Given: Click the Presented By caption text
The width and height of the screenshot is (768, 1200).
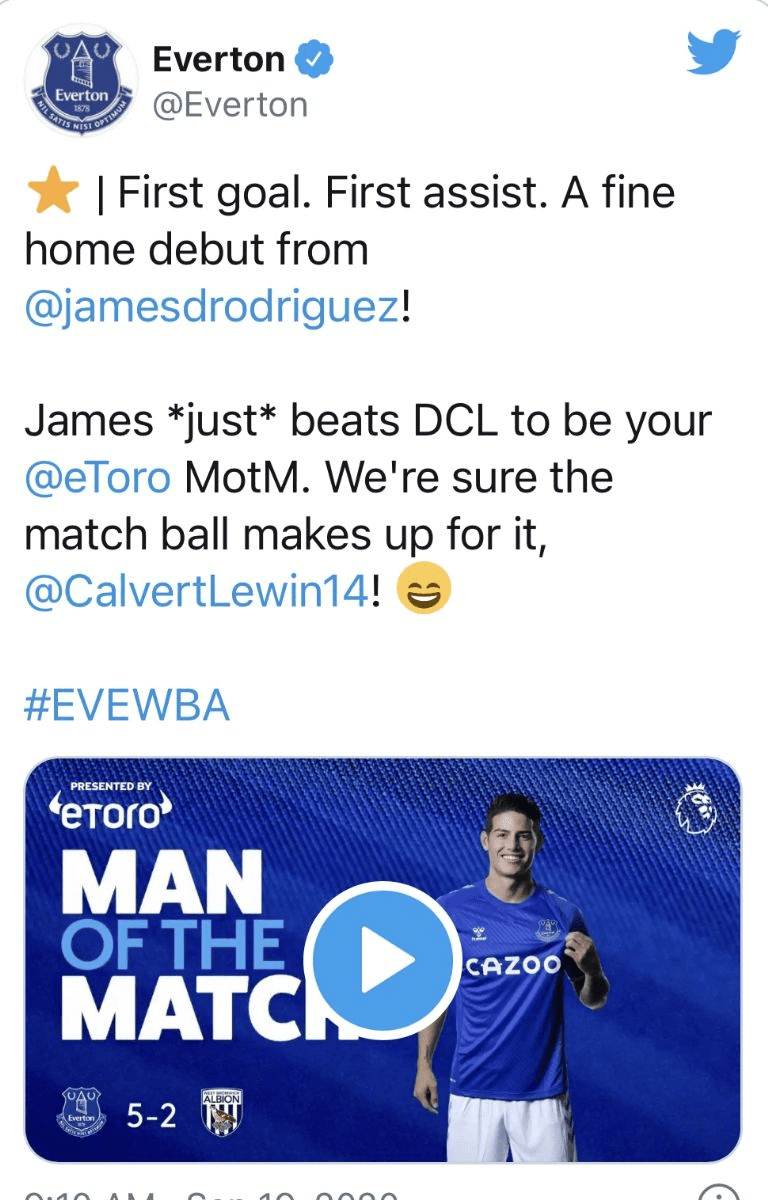Looking at the screenshot, I should (x=111, y=786).
